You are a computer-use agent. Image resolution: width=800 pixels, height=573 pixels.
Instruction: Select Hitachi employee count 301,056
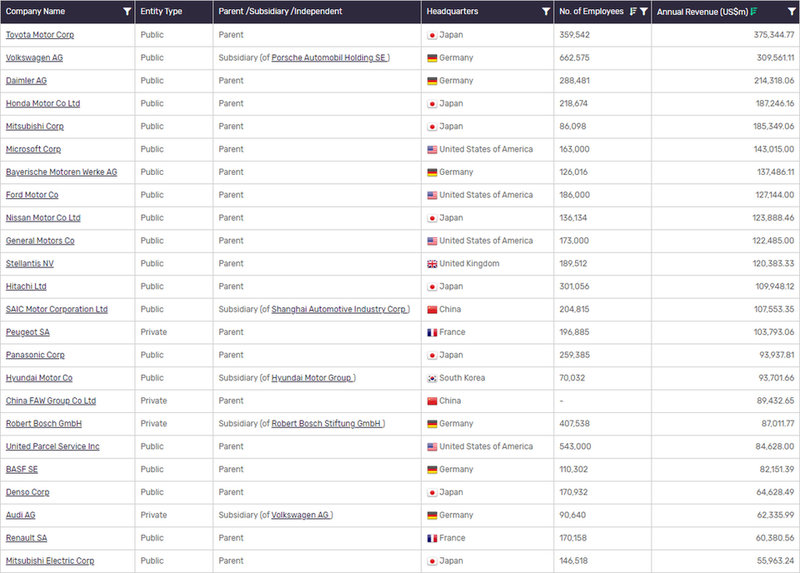pos(574,286)
